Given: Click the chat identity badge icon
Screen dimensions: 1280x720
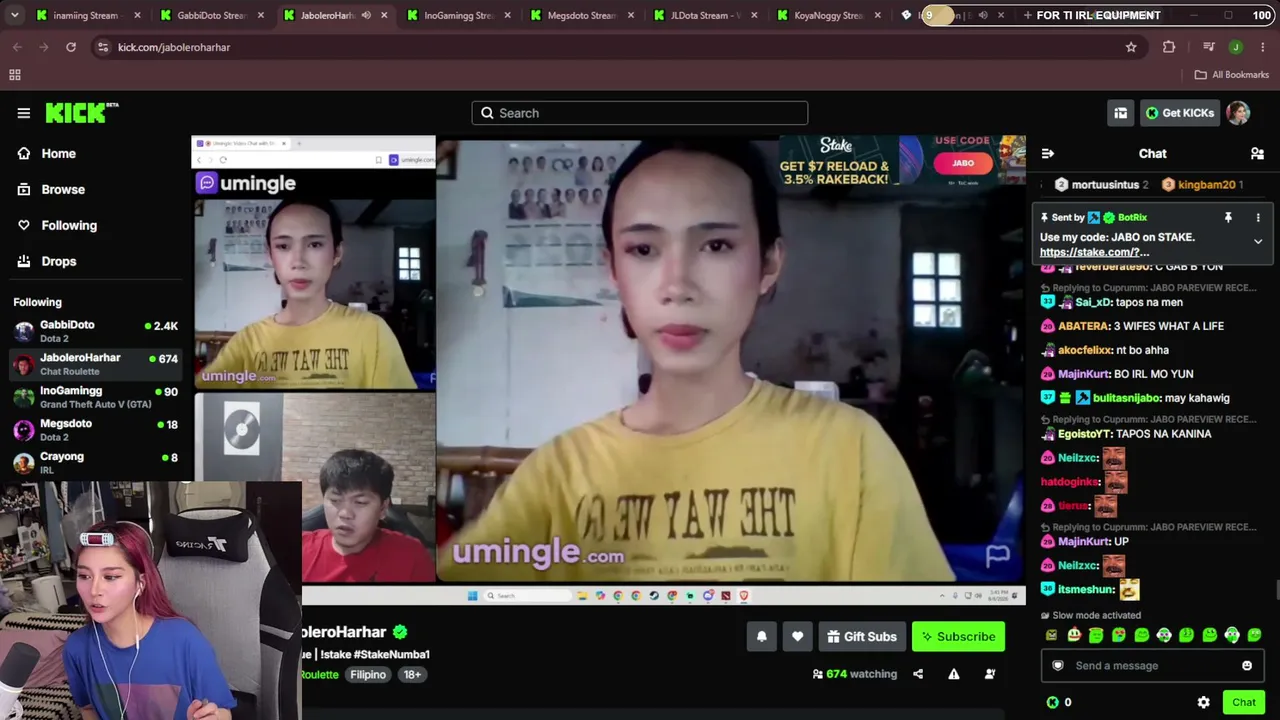Looking at the screenshot, I should click(x=1058, y=665).
